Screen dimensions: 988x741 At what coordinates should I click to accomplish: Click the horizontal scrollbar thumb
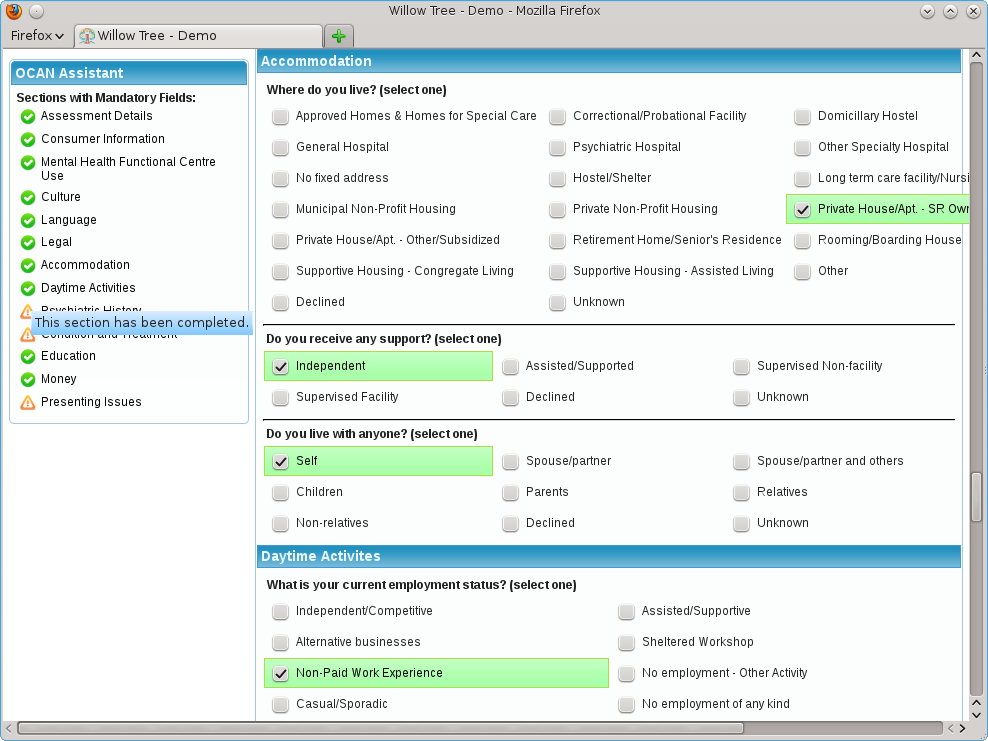click(x=381, y=728)
